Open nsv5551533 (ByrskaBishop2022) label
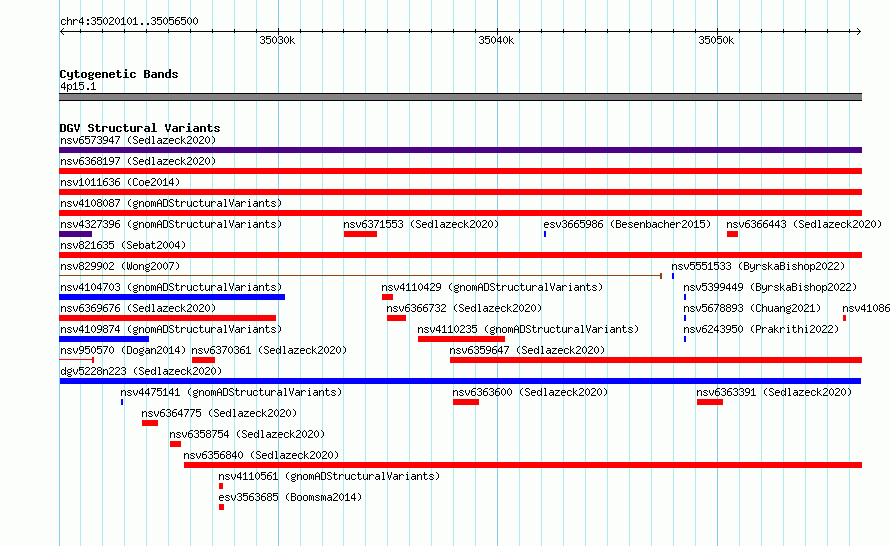 (758, 266)
